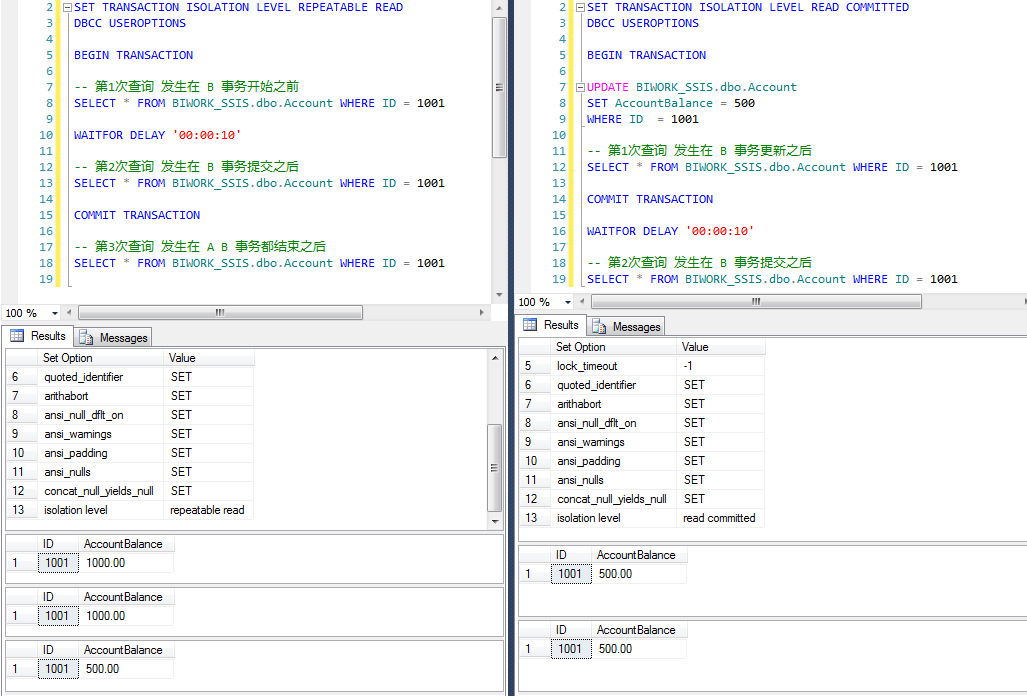Viewport: 1027px width, 698px height.
Task: Select 'ansi_nulls' cell in left results
Action: (x=100, y=472)
